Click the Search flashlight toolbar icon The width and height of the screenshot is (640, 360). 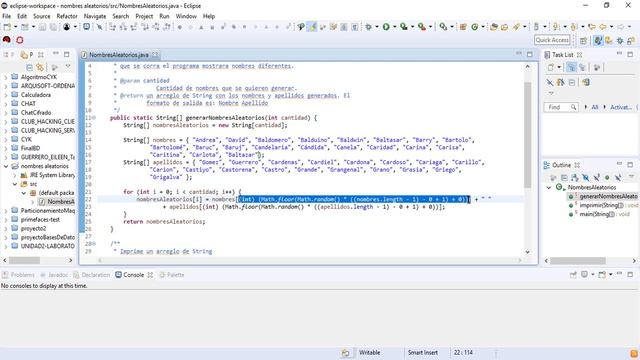pos(516,27)
